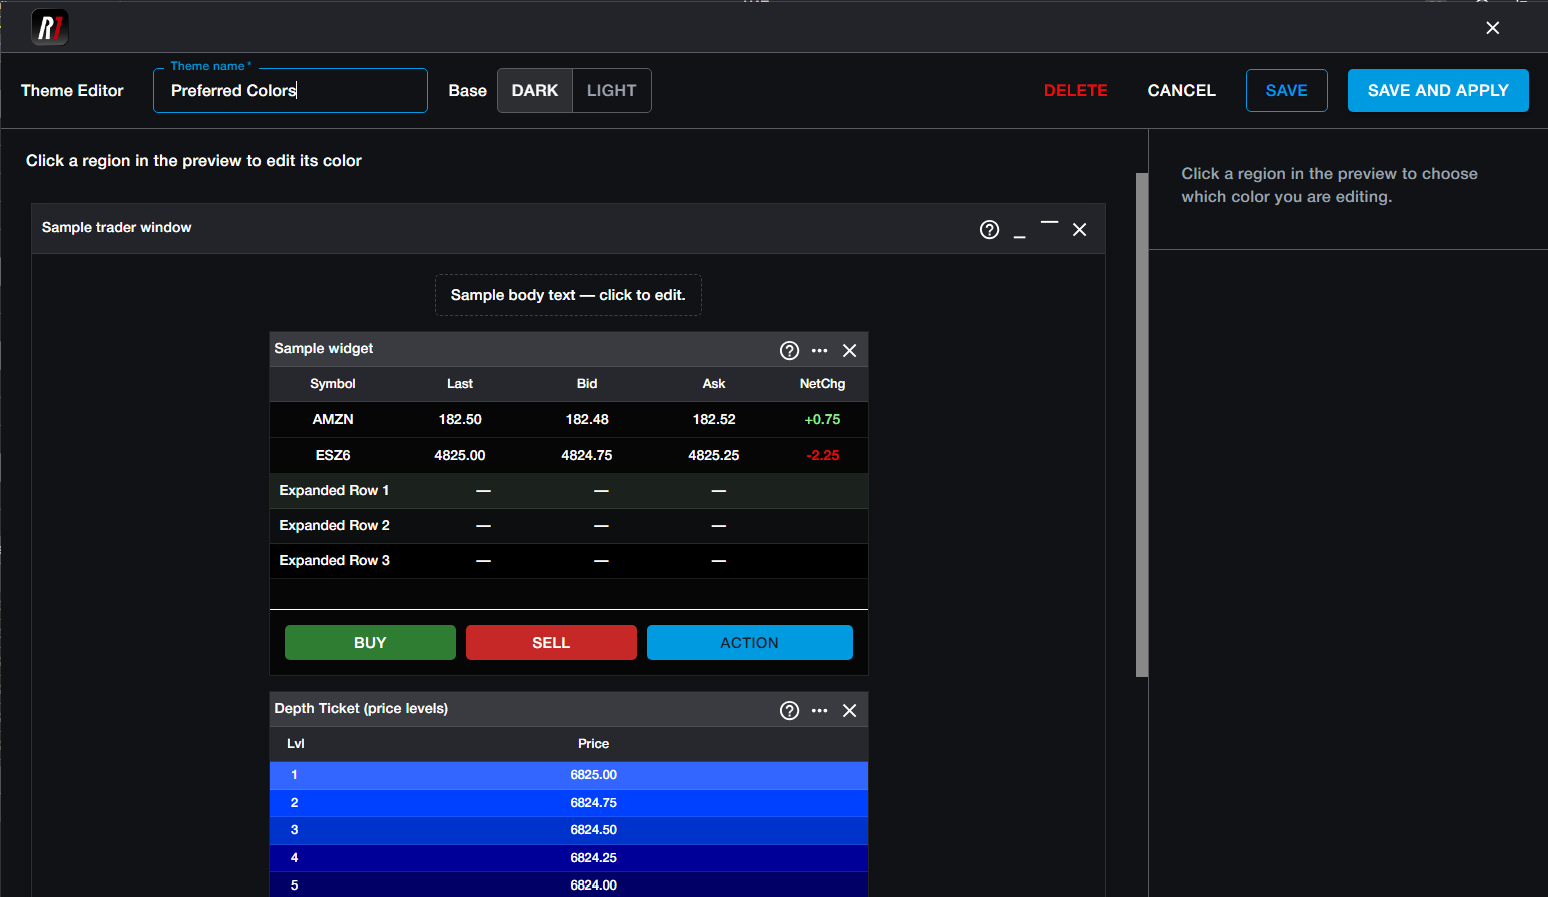Open the three-dot menu of Sample widget
This screenshot has width=1548, height=897.
tap(820, 351)
